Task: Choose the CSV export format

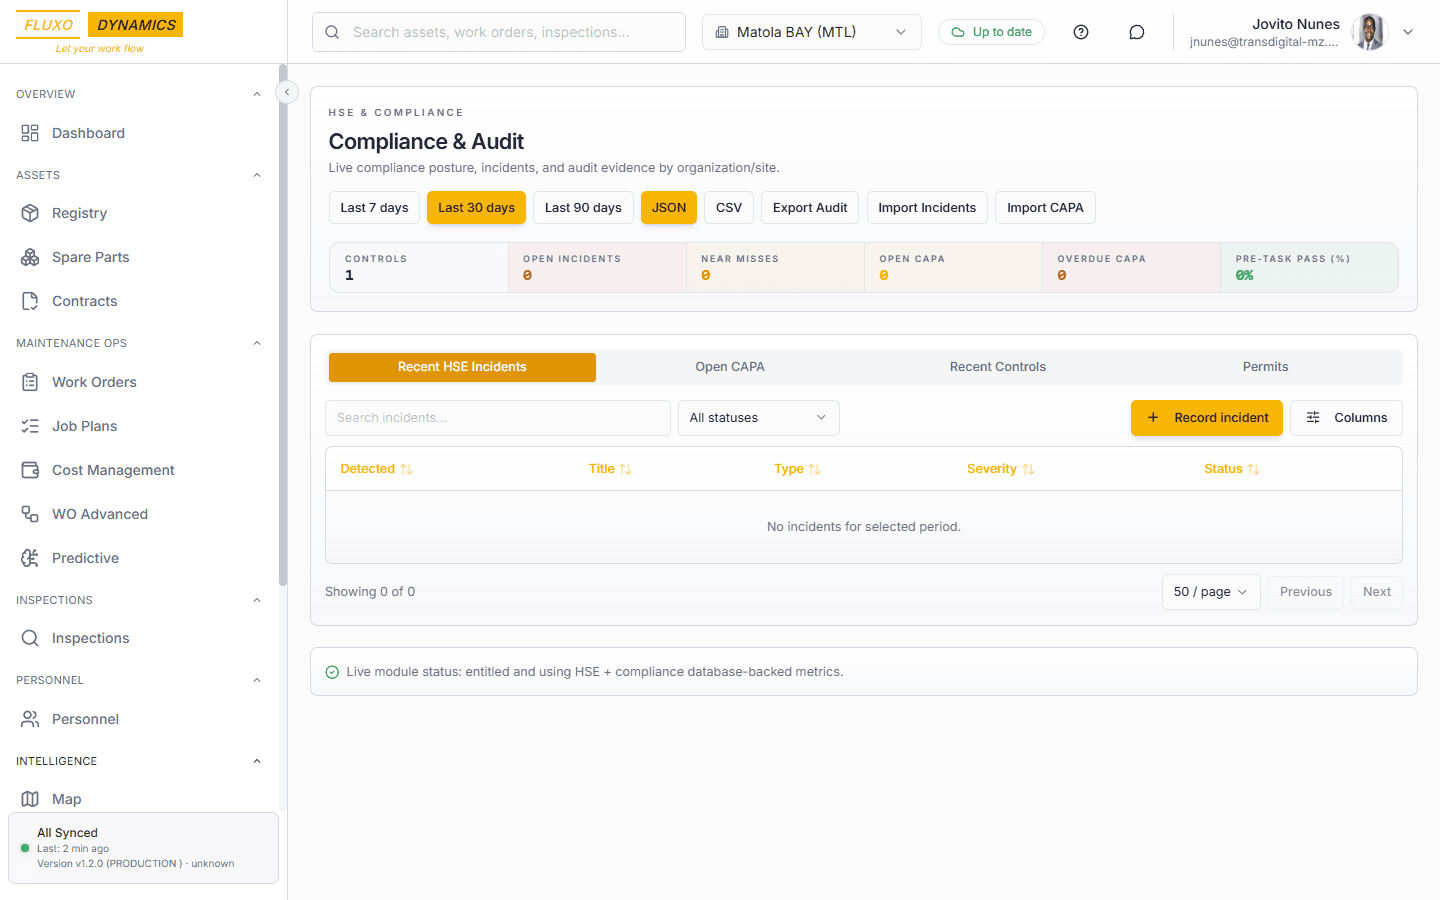Action: pyautogui.click(x=729, y=208)
